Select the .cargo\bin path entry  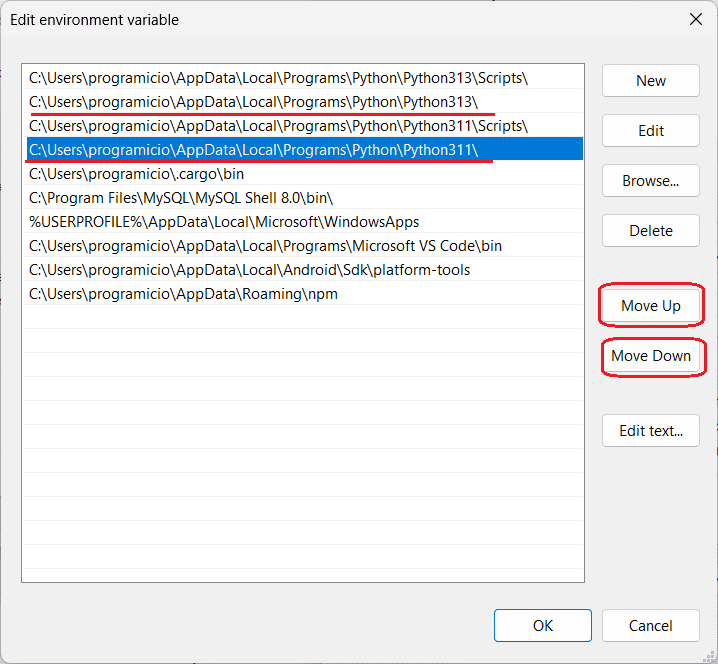[303, 174]
